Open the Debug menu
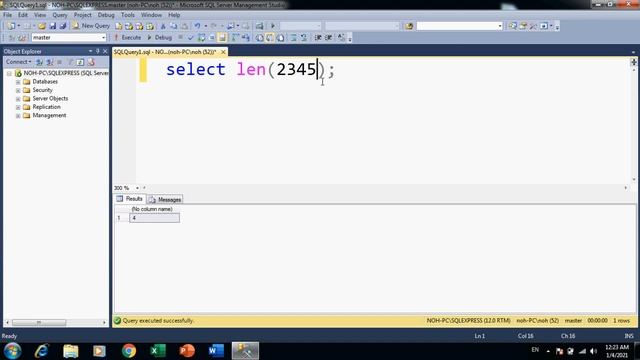640x360 pixels. 106,15
